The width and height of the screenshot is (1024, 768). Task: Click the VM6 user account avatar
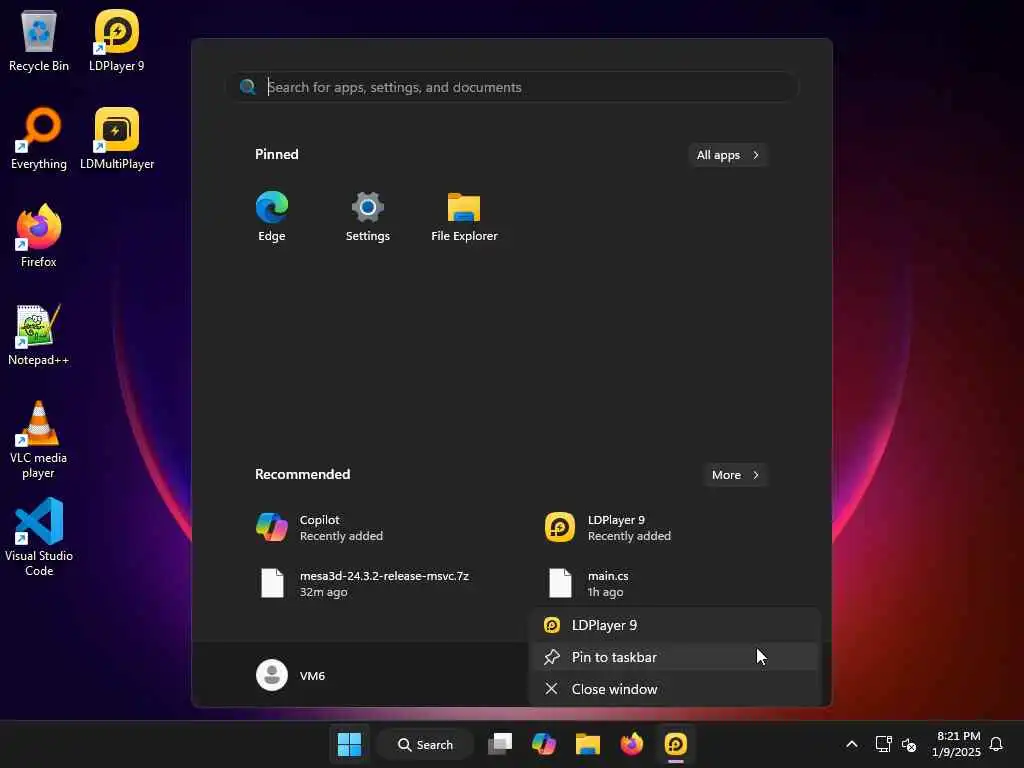[x=272, y=675]
